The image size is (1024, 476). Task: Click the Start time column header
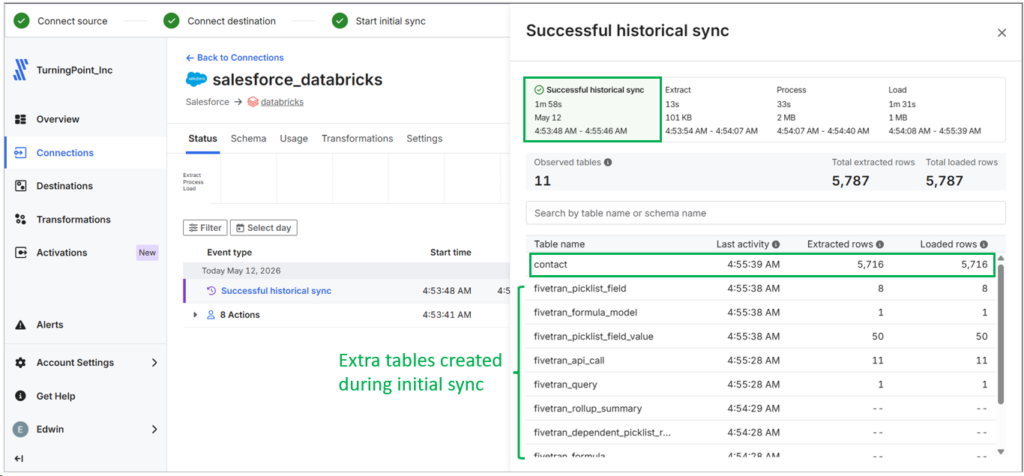point(451,253)
